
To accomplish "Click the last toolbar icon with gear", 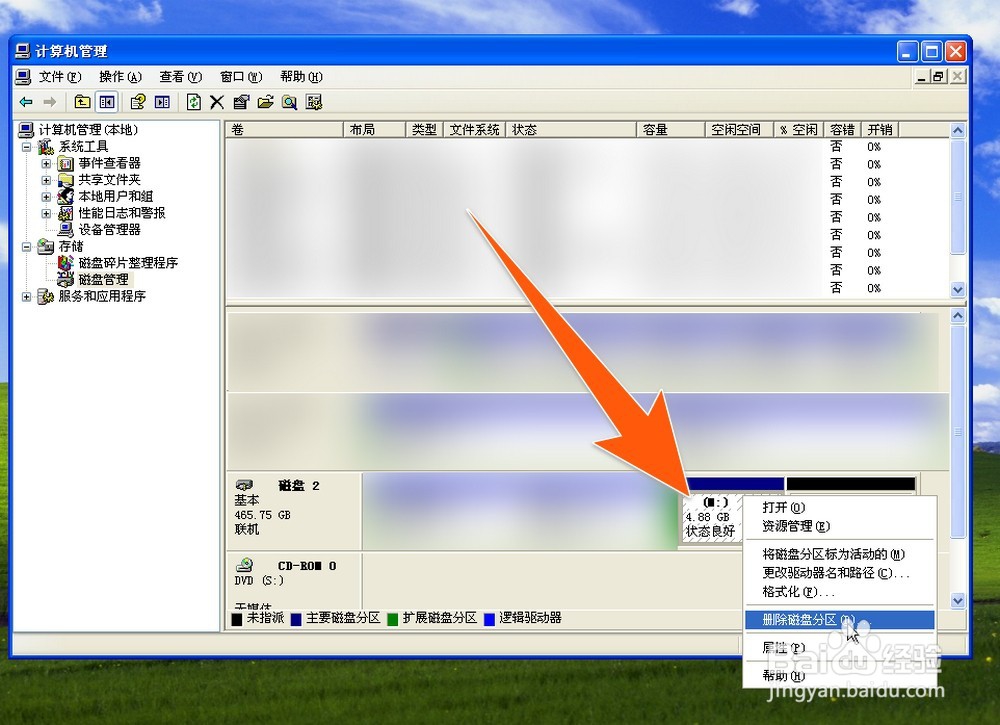I will point(314,102).
